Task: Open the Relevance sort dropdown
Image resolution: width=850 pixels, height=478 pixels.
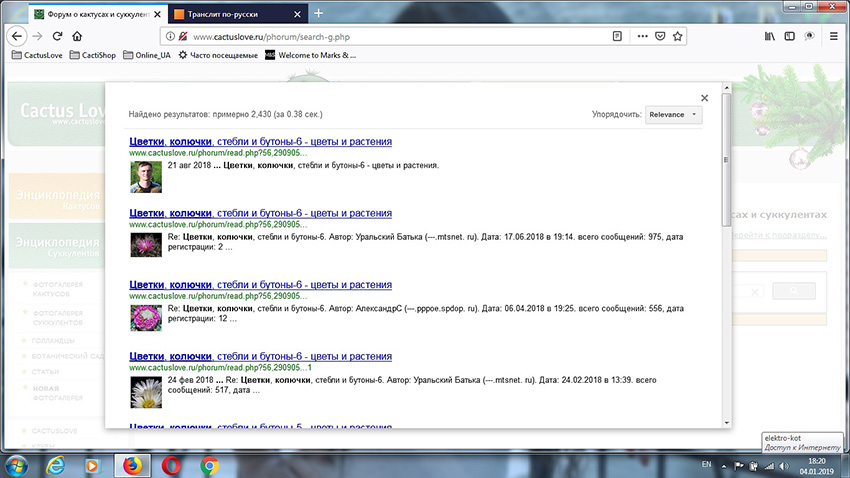Action: coord(673,115)
